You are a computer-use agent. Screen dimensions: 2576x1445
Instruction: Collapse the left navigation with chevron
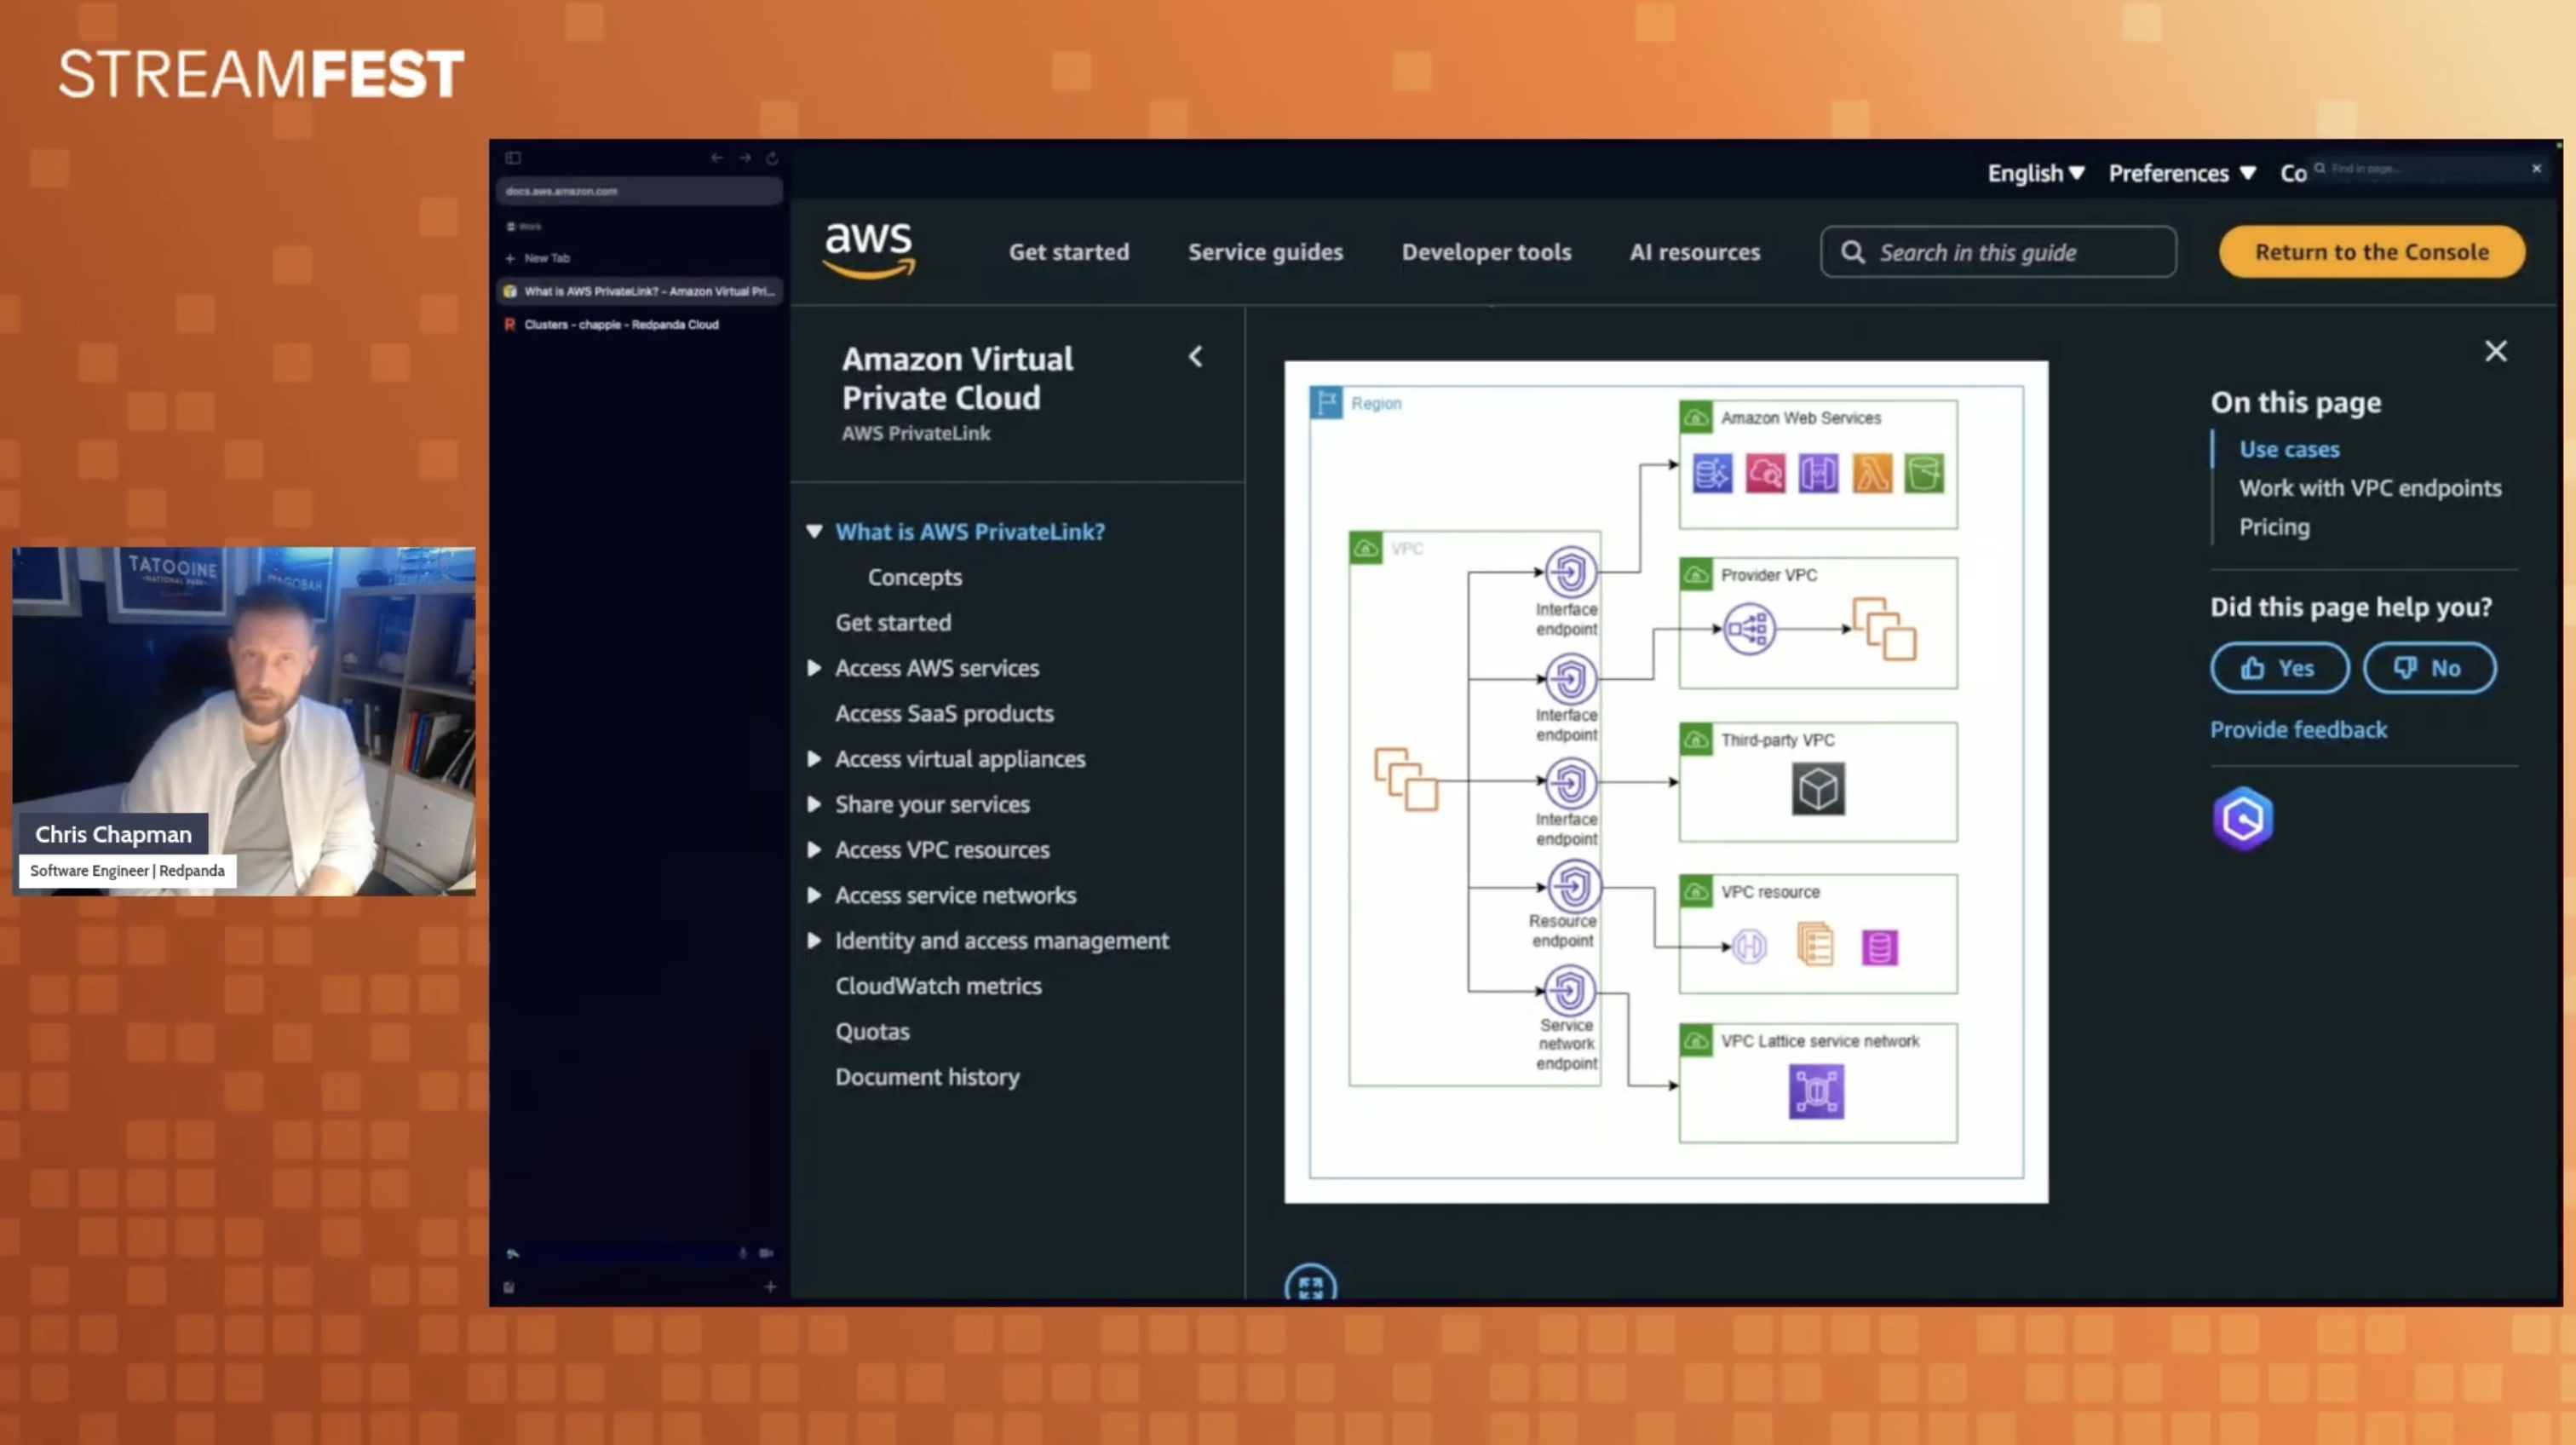[x=1195, y=357]
